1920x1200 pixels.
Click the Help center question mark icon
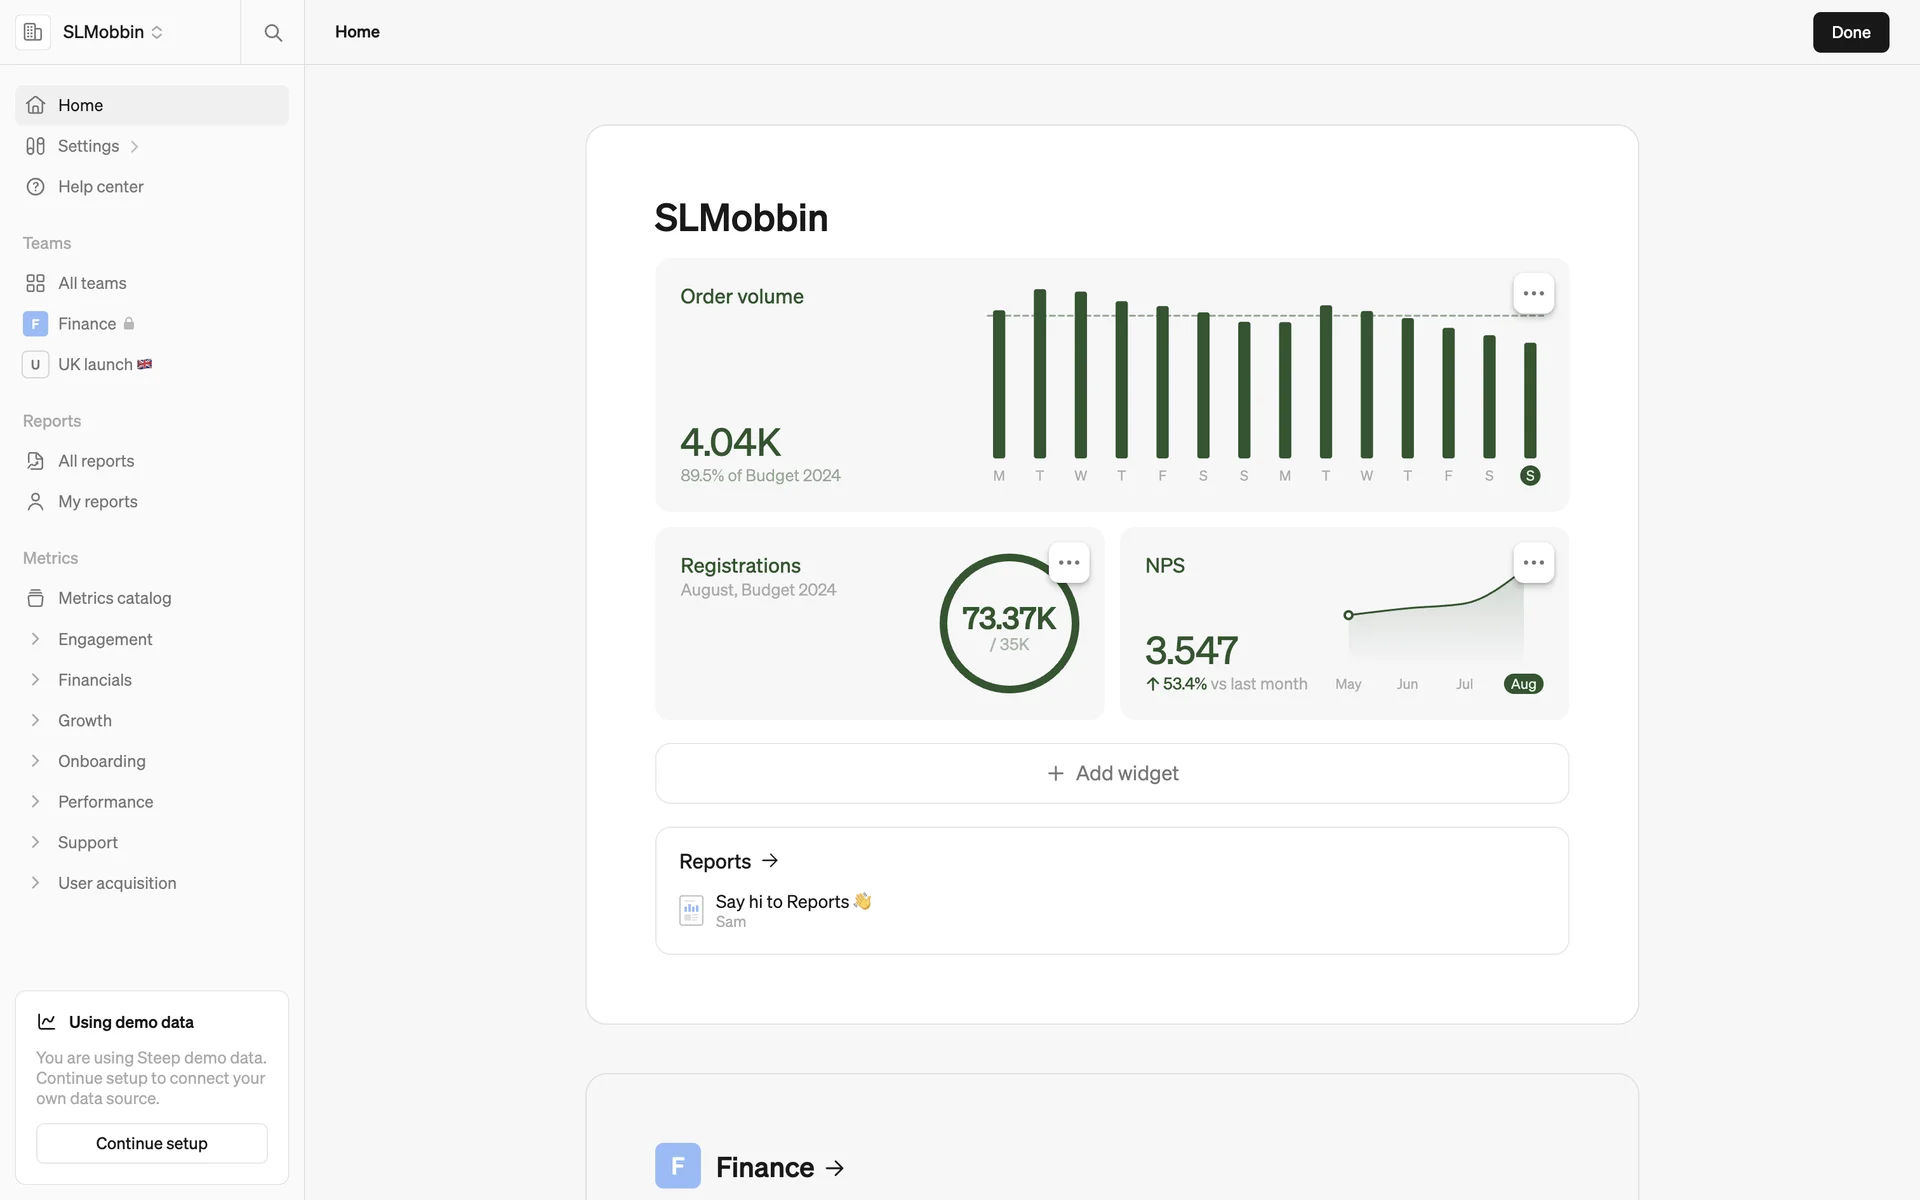[x=36, y=187]
